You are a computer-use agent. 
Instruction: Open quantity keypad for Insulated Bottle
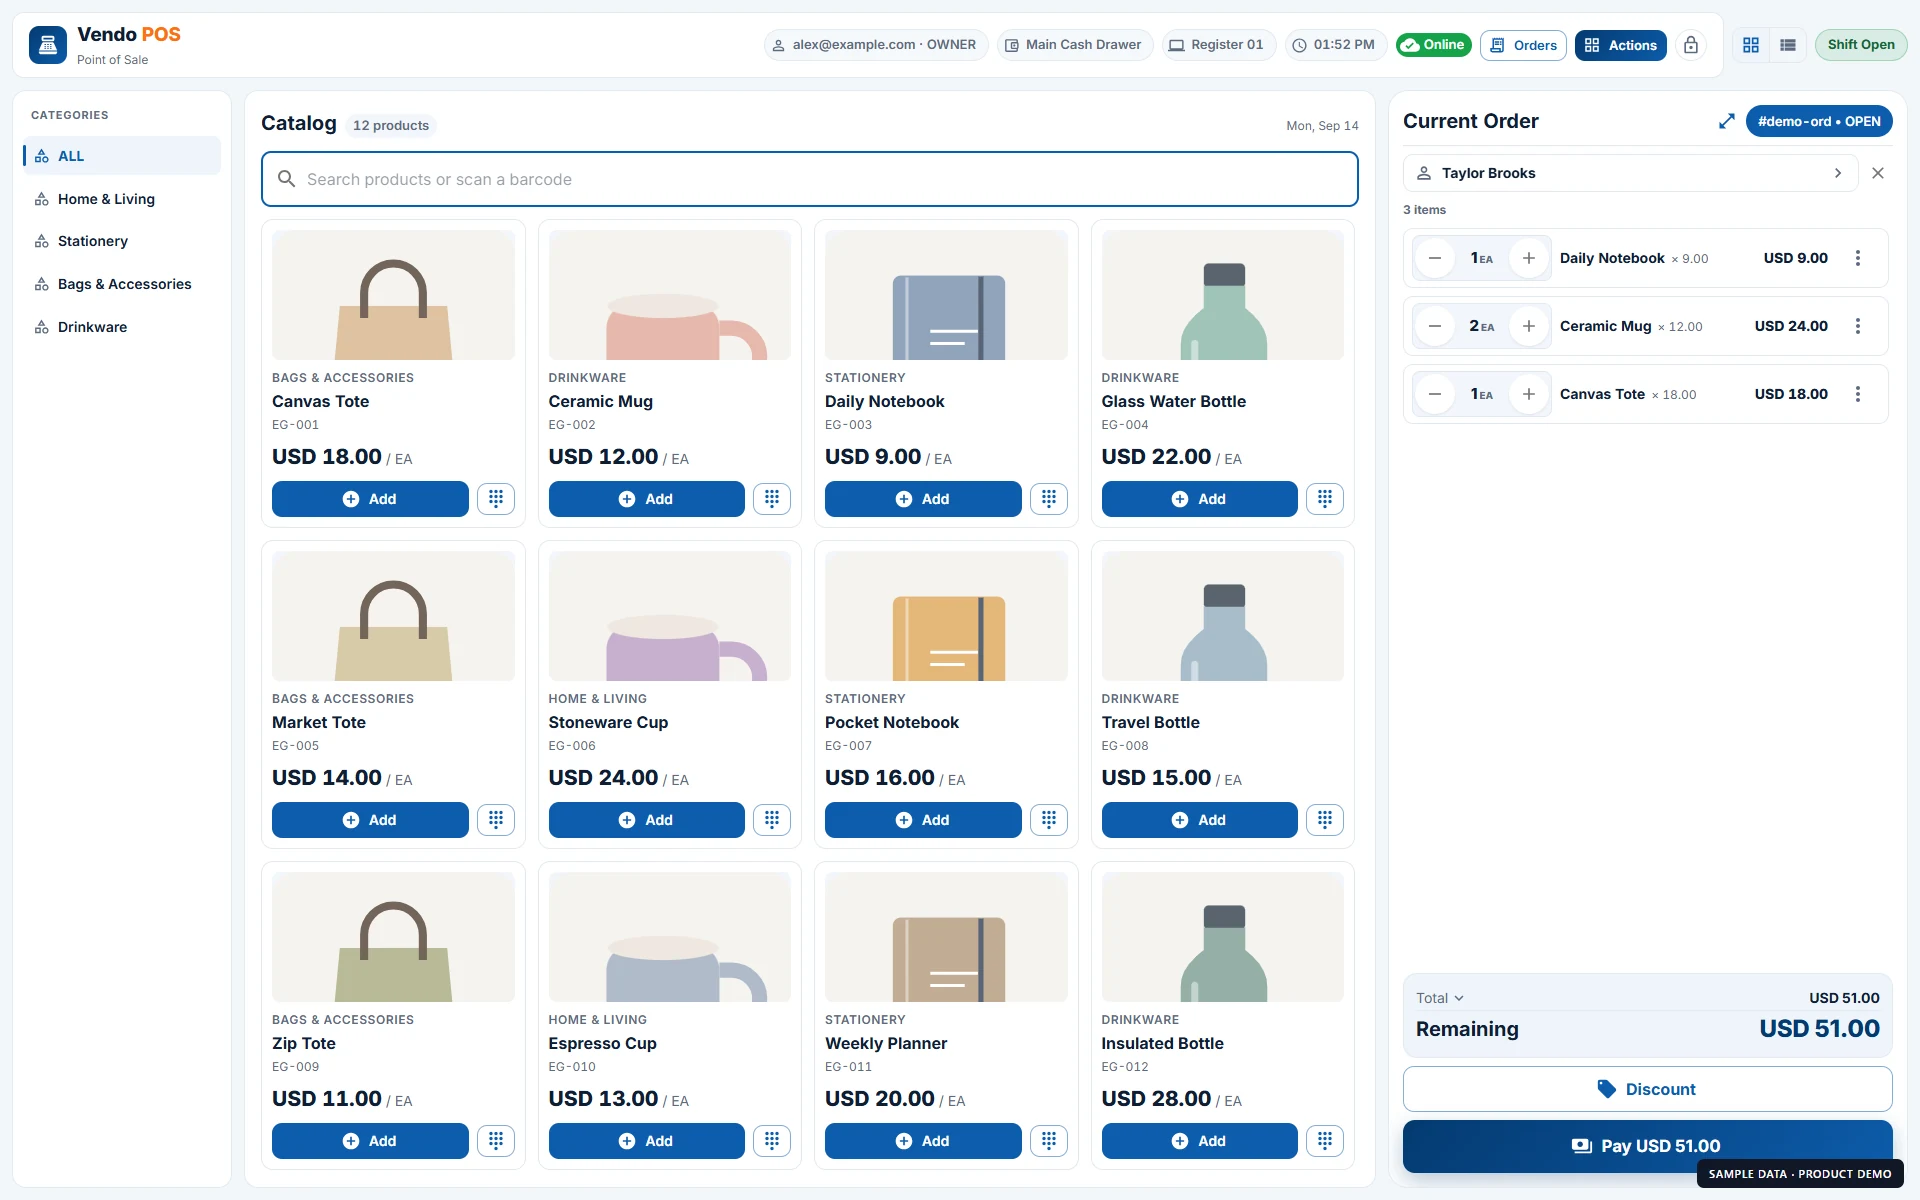(1325, 1141)
